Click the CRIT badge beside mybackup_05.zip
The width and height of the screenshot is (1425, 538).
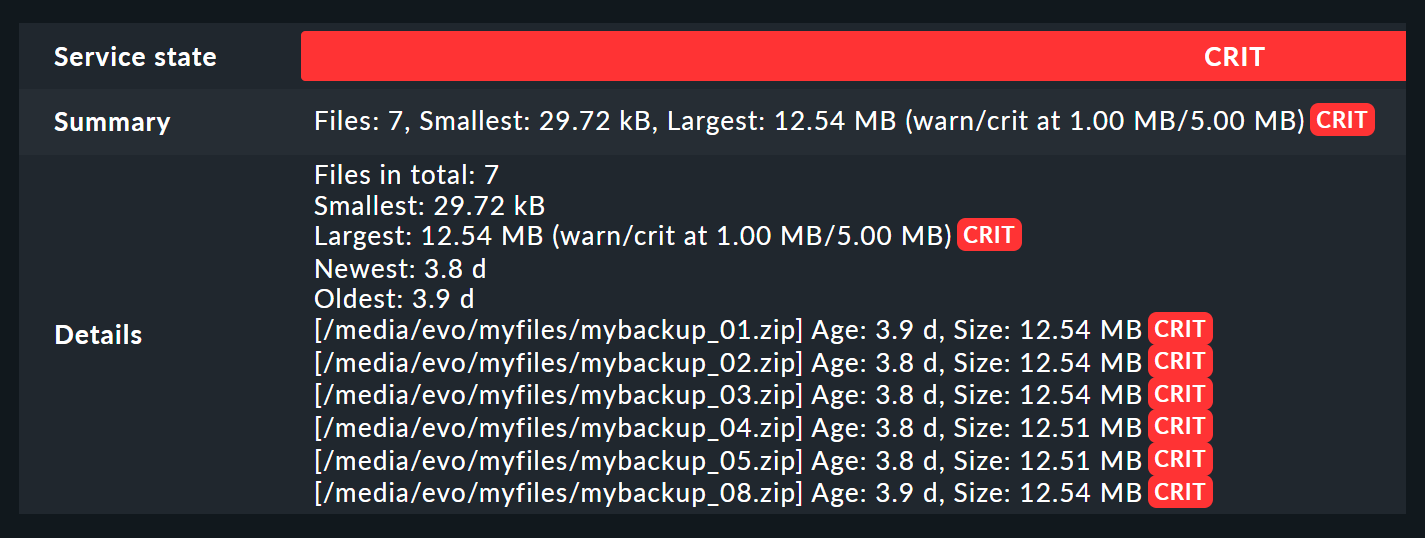[1180, 459]
